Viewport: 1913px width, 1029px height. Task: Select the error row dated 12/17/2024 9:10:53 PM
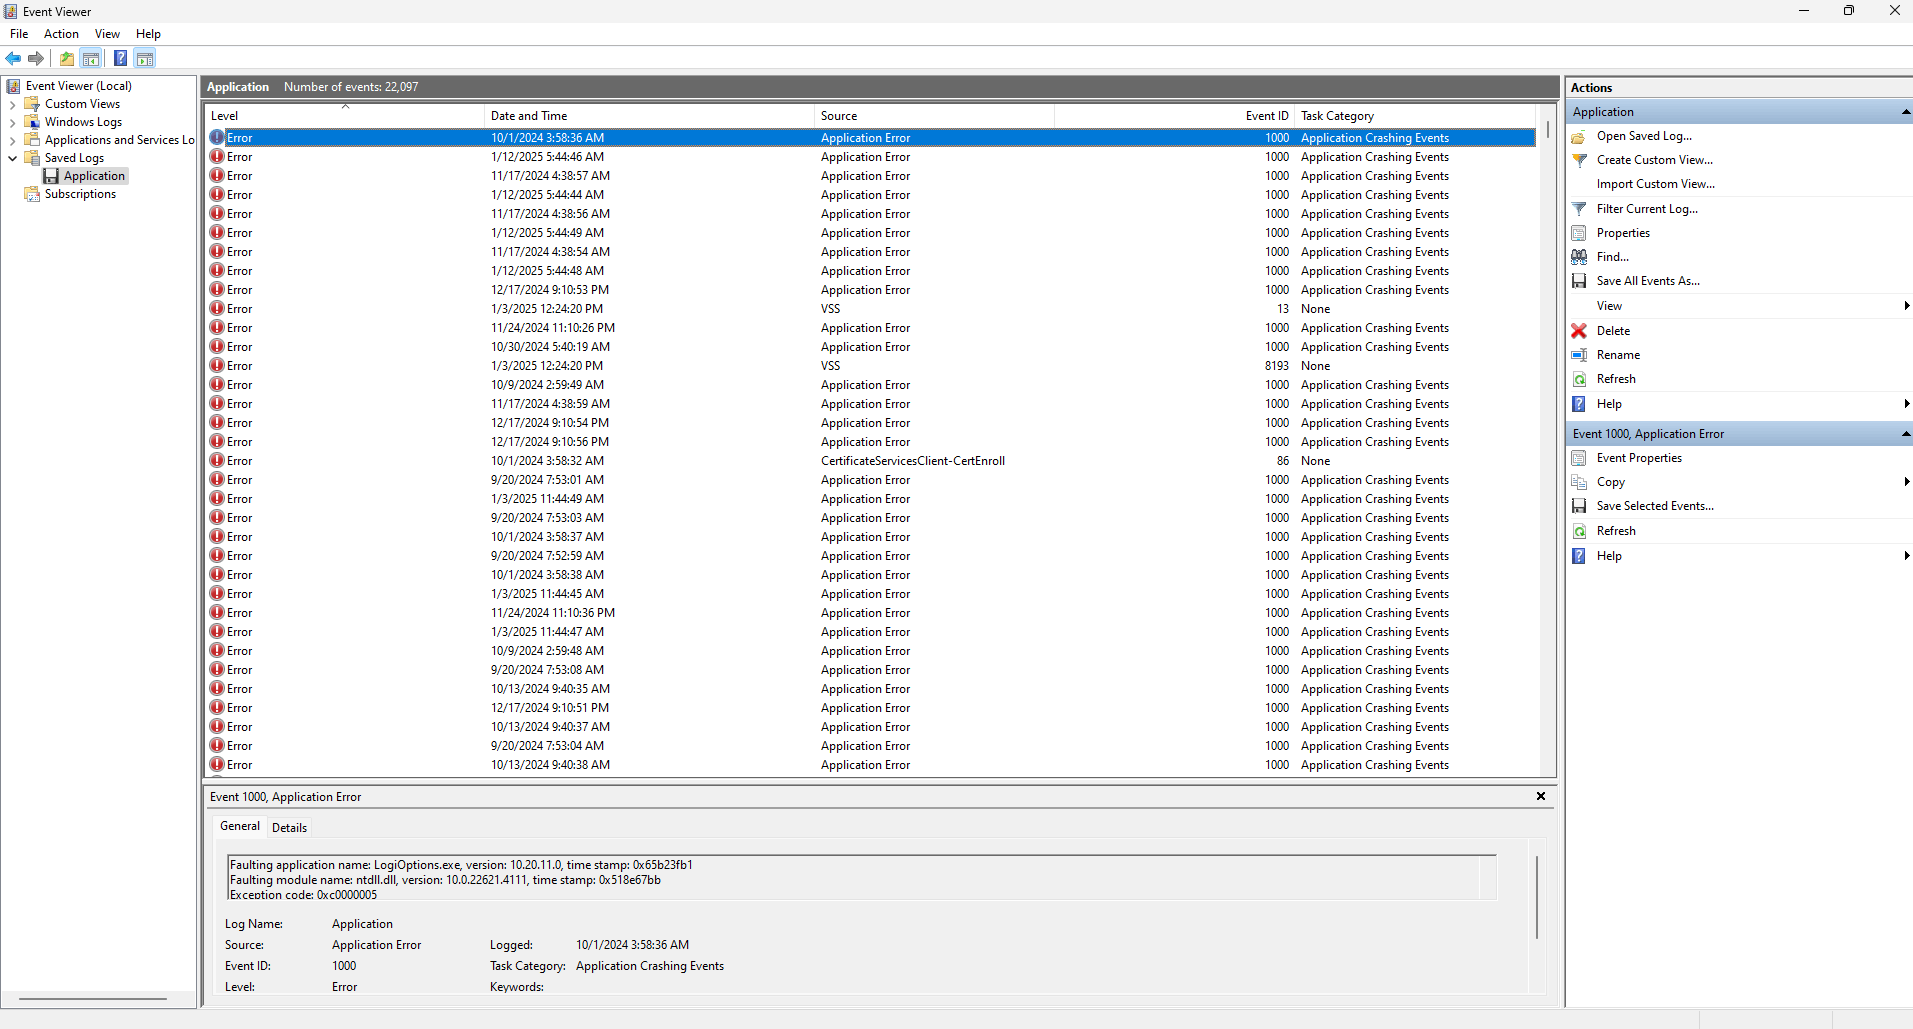(x=871, y=290)
